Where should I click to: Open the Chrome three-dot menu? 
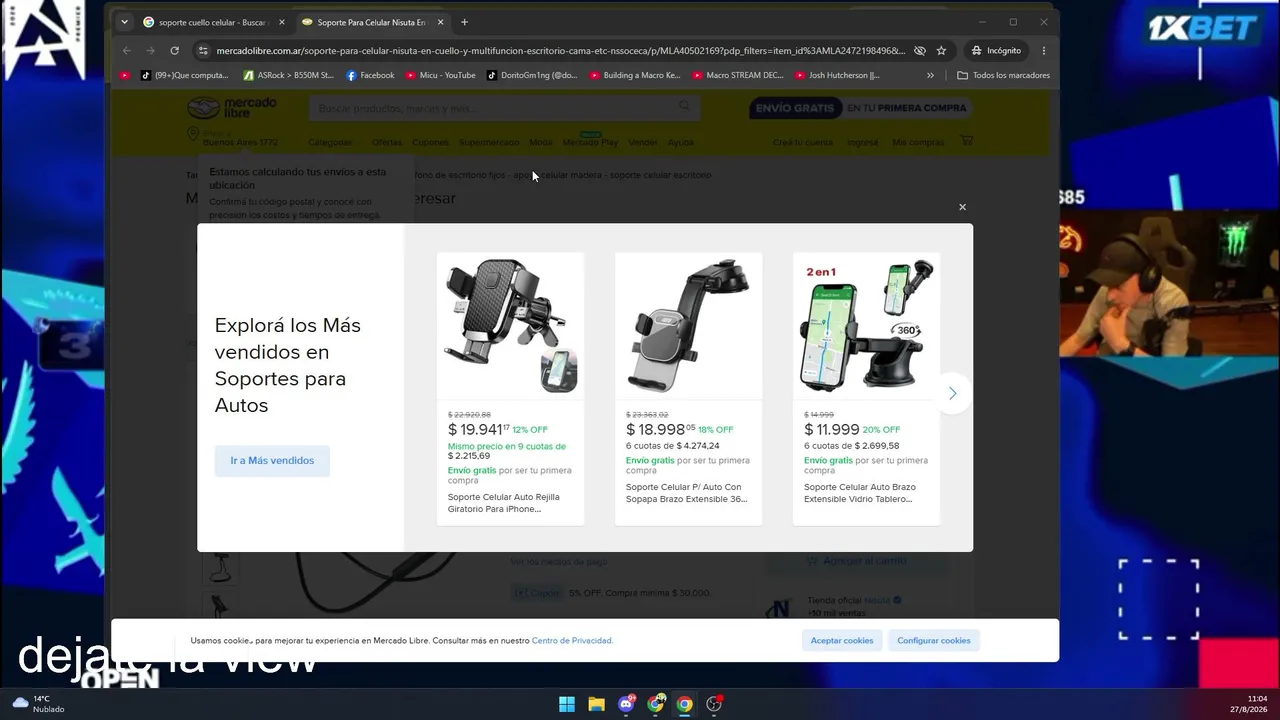point(1044,51)
